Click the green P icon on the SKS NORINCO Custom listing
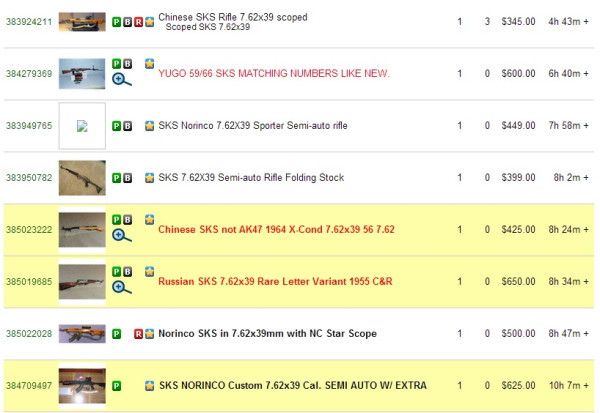600x413 pixels. coord(116,386)
